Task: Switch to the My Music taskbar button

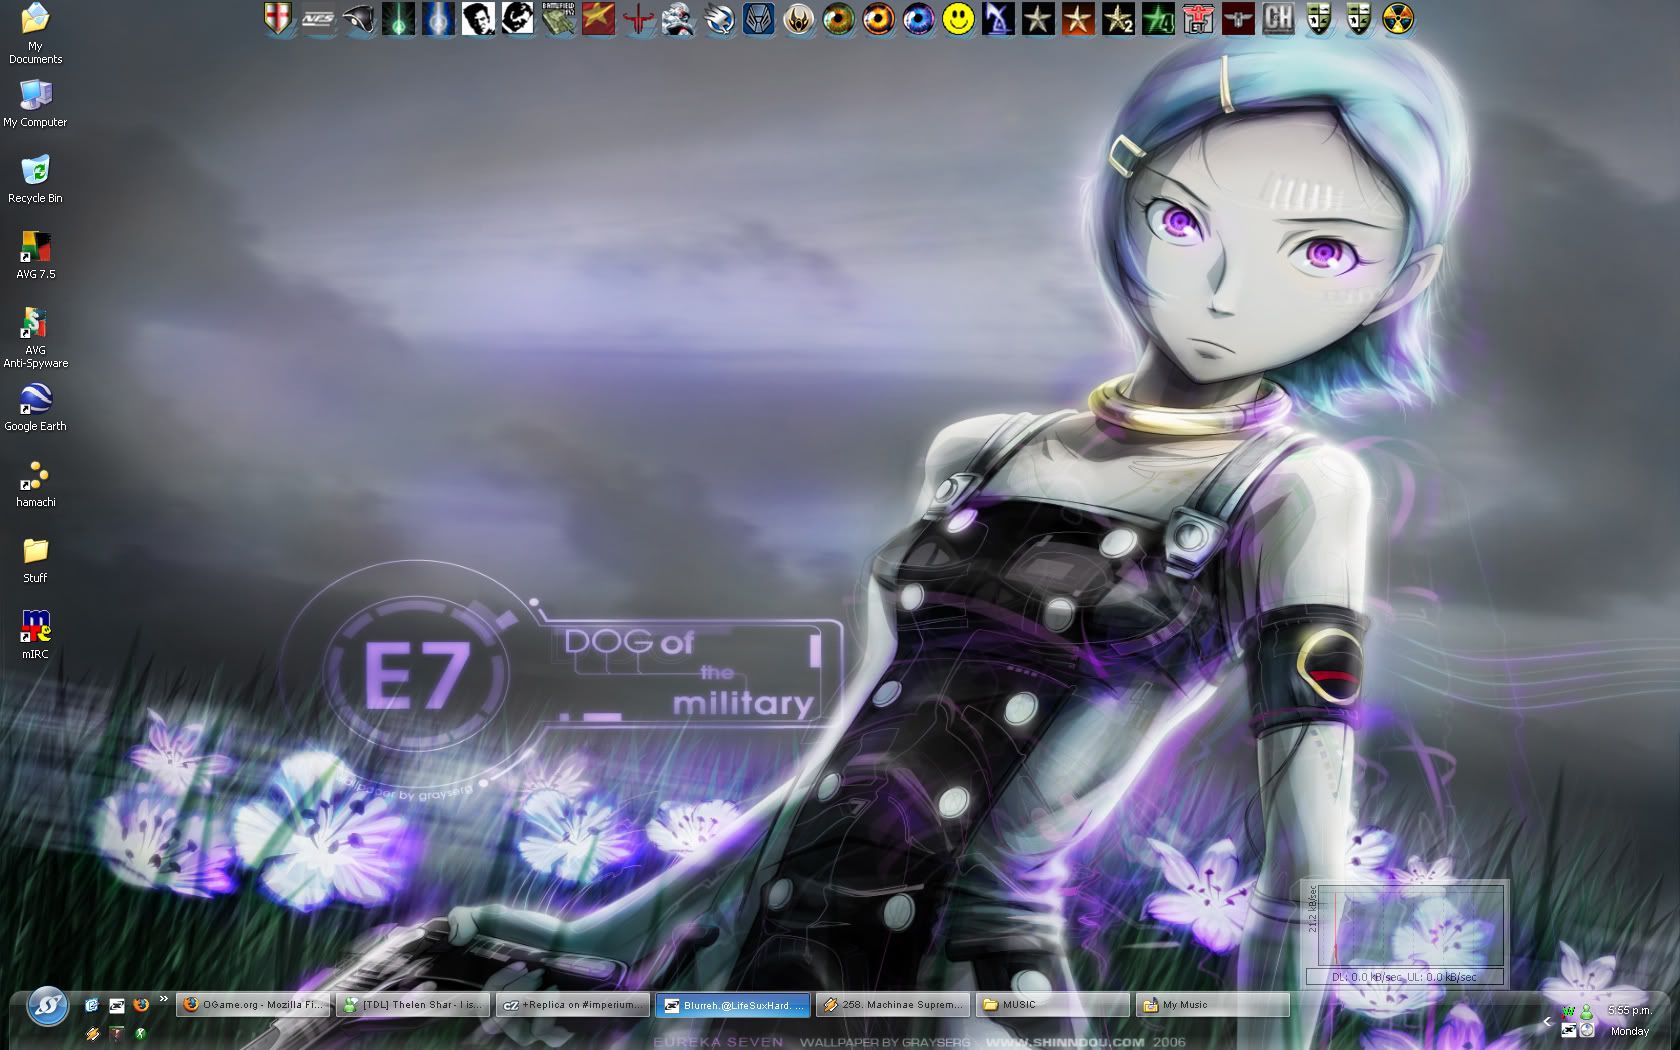Action: tap(1213, 1005)
